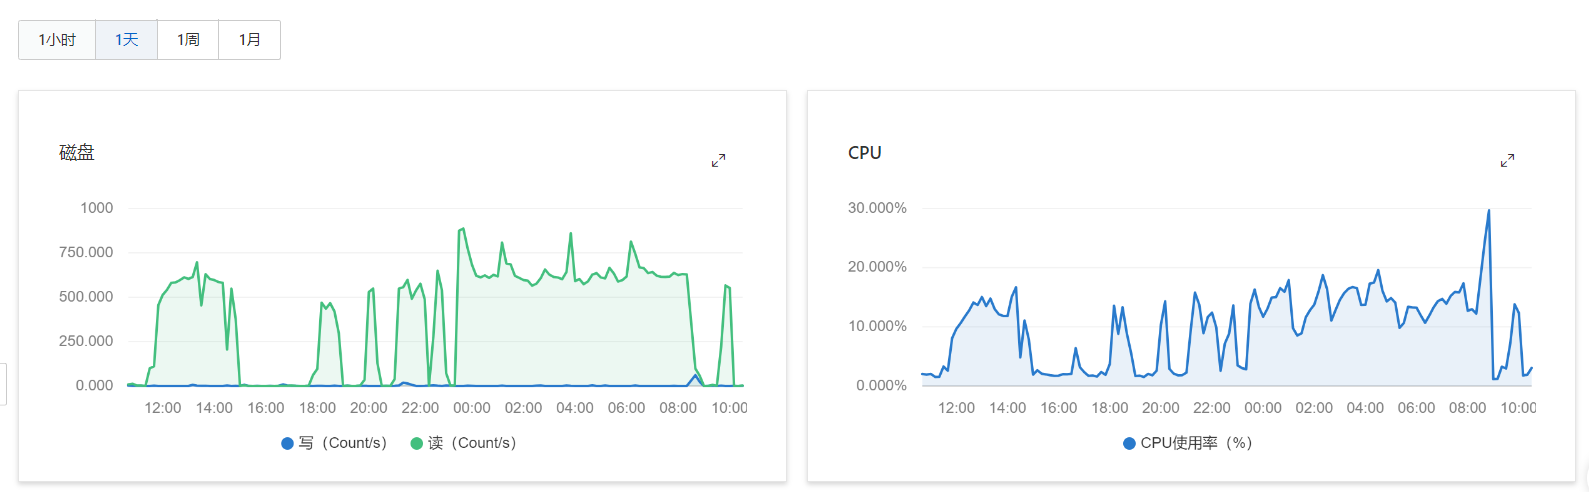Click the CPU chart title
Image resolution: width=1589 pixels, height=492 pixels.
tap(865, 153)
